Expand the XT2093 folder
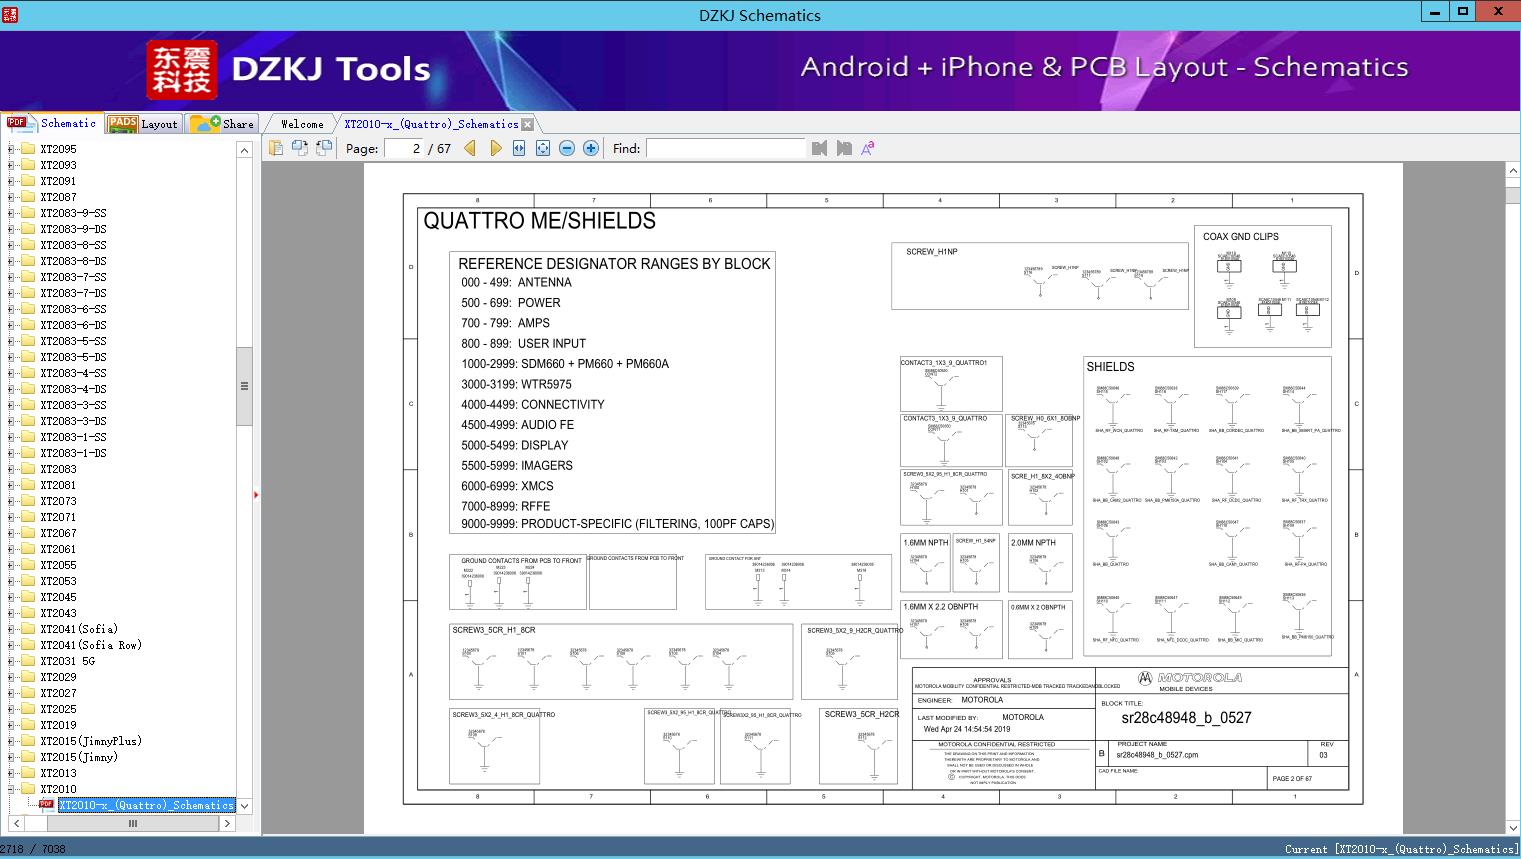Image resolution: width=1521 pixels, height=859 pixels. [x=11, y=165]
